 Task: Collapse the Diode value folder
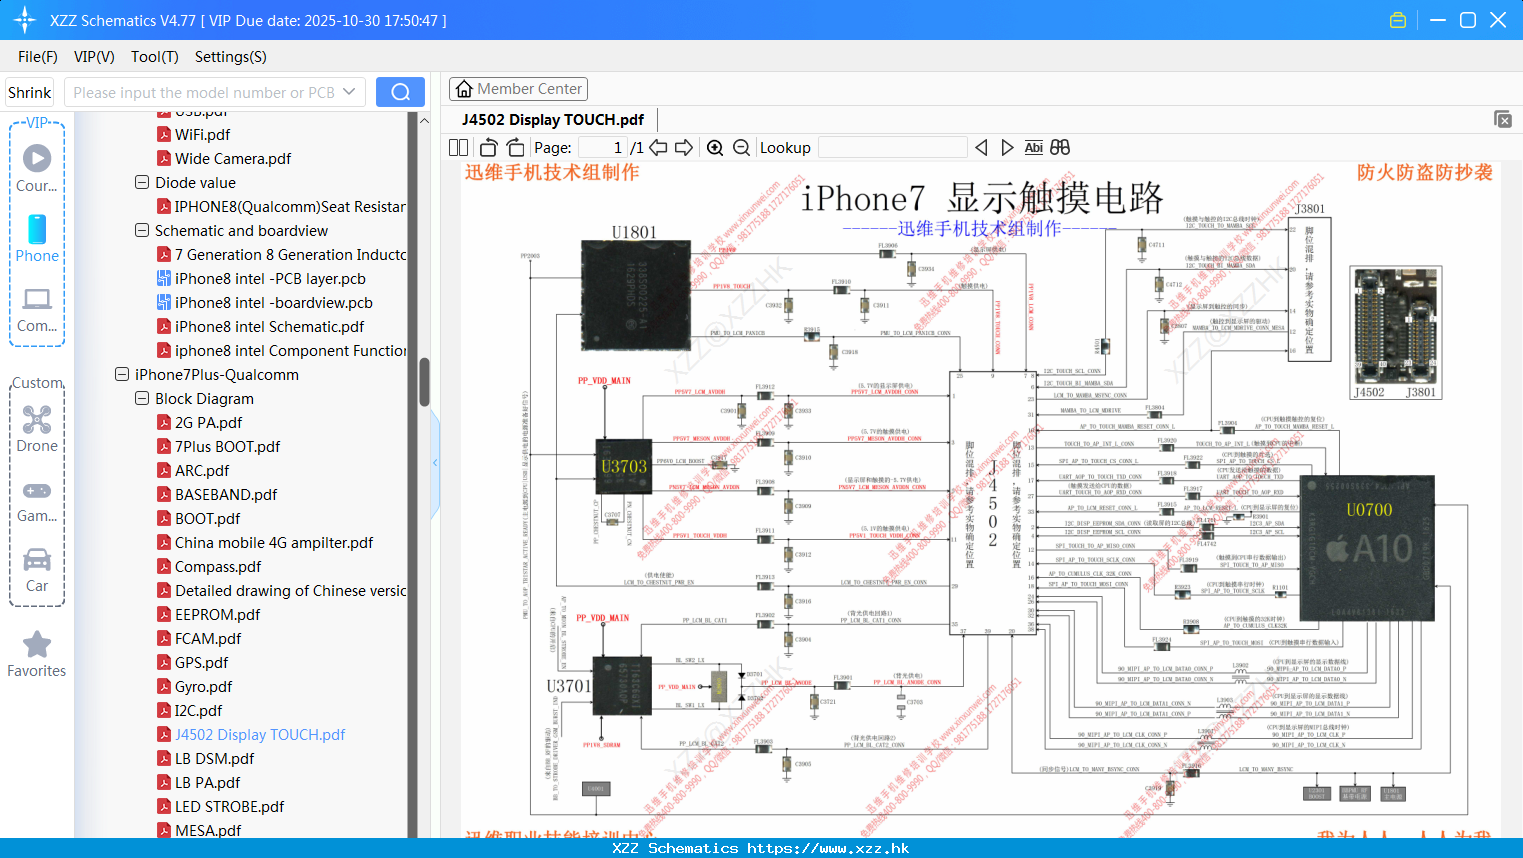click(142, 182)
